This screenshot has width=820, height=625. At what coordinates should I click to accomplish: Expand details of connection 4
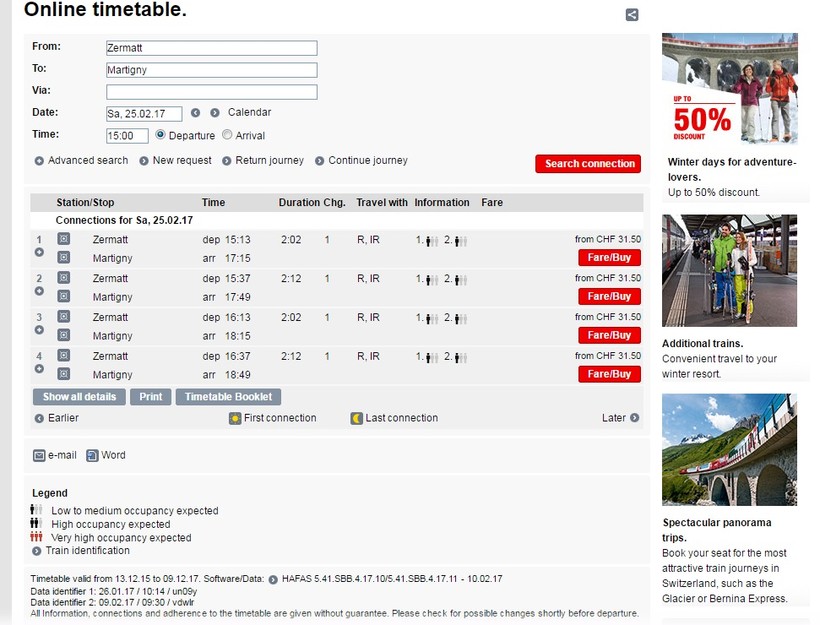(x=39, y=369)
